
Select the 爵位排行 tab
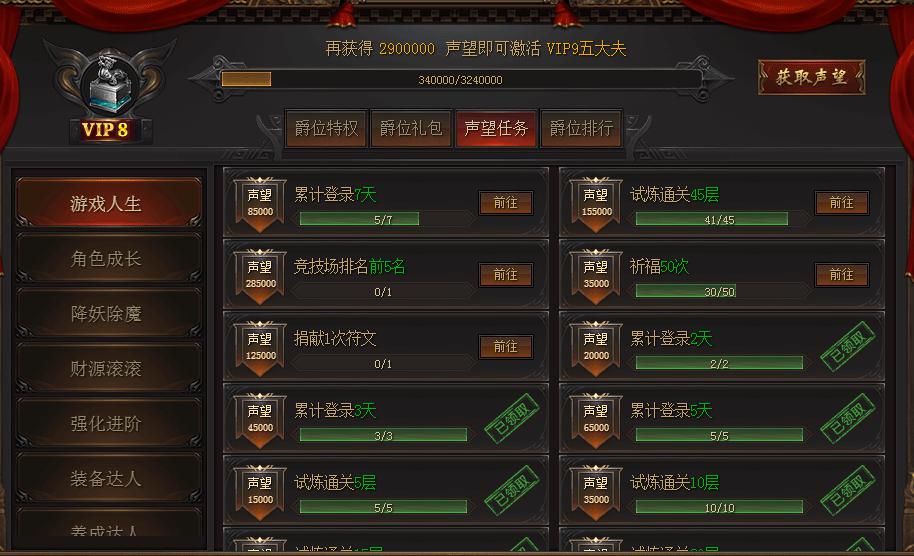click(x=581, y=128)
